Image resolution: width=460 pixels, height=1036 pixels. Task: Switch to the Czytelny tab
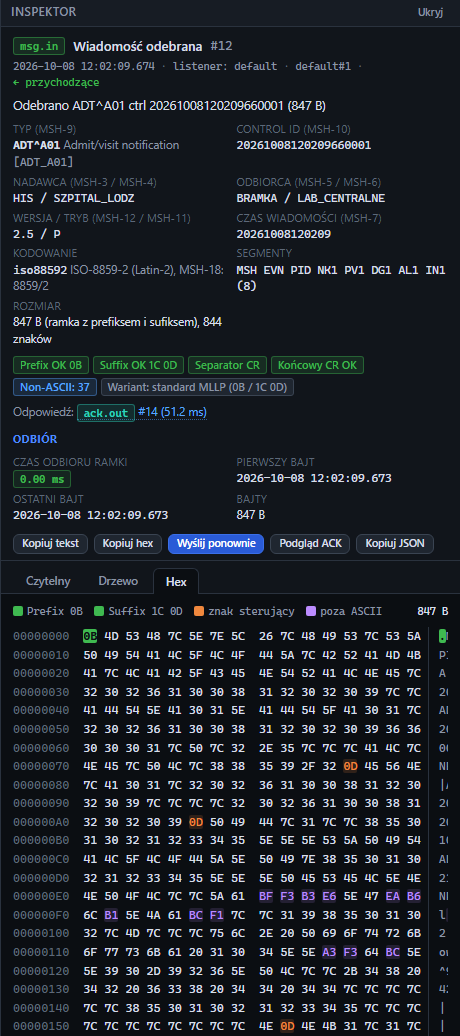(48, 581)
